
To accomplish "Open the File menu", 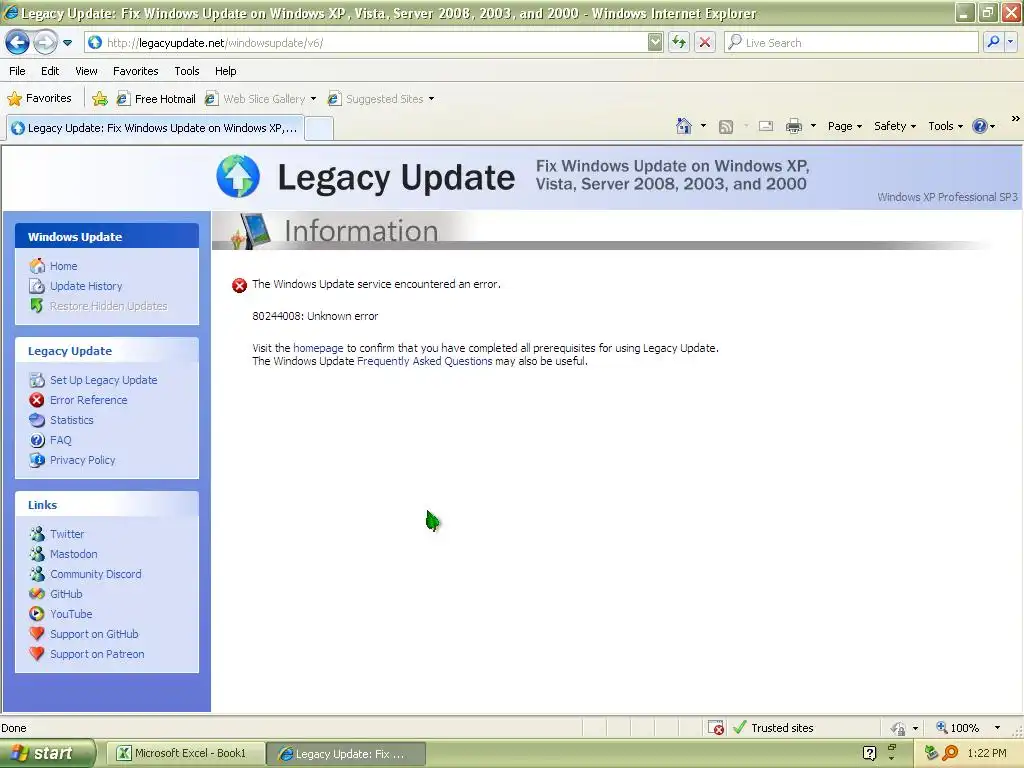I will coord(18,71).
